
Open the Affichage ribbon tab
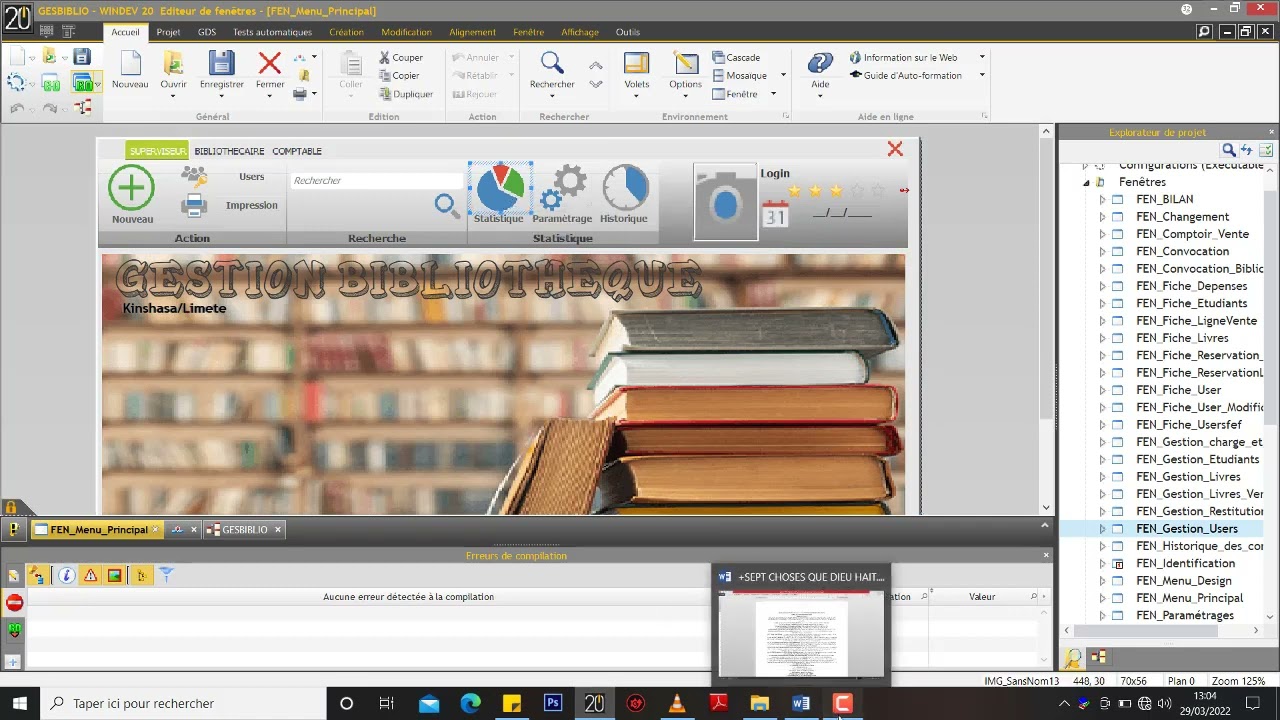tap(579, 32)
